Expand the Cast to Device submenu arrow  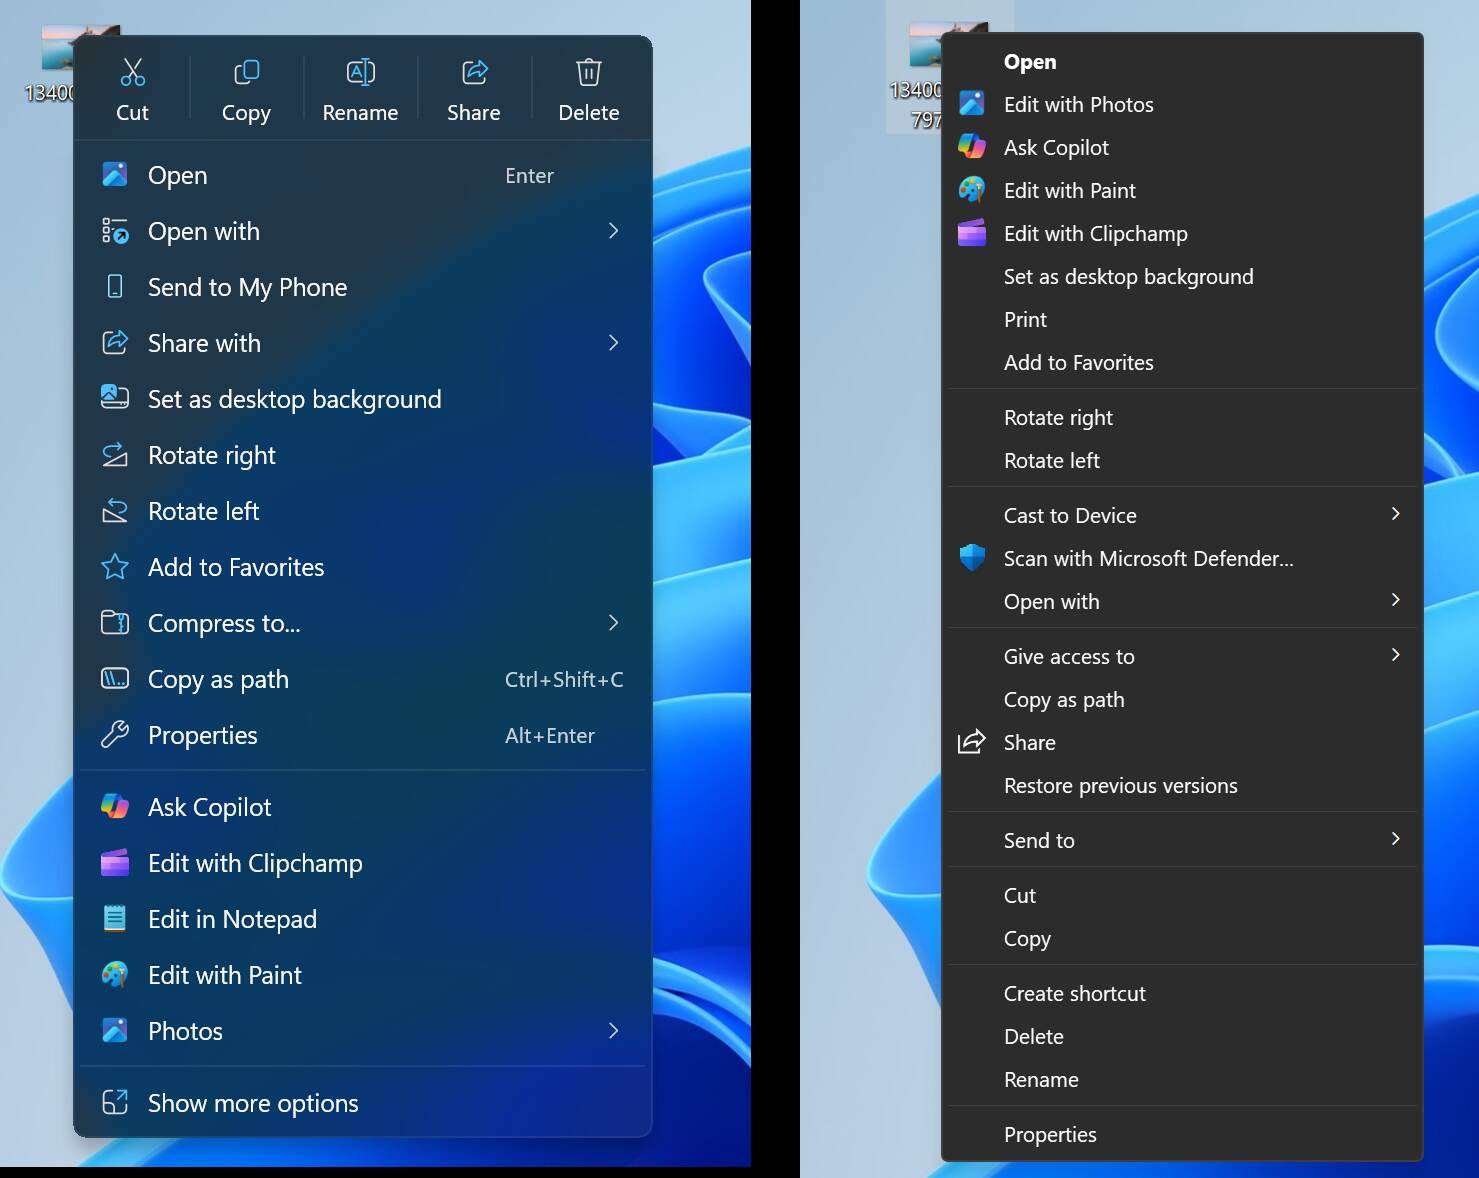(x=1396, y=514)
